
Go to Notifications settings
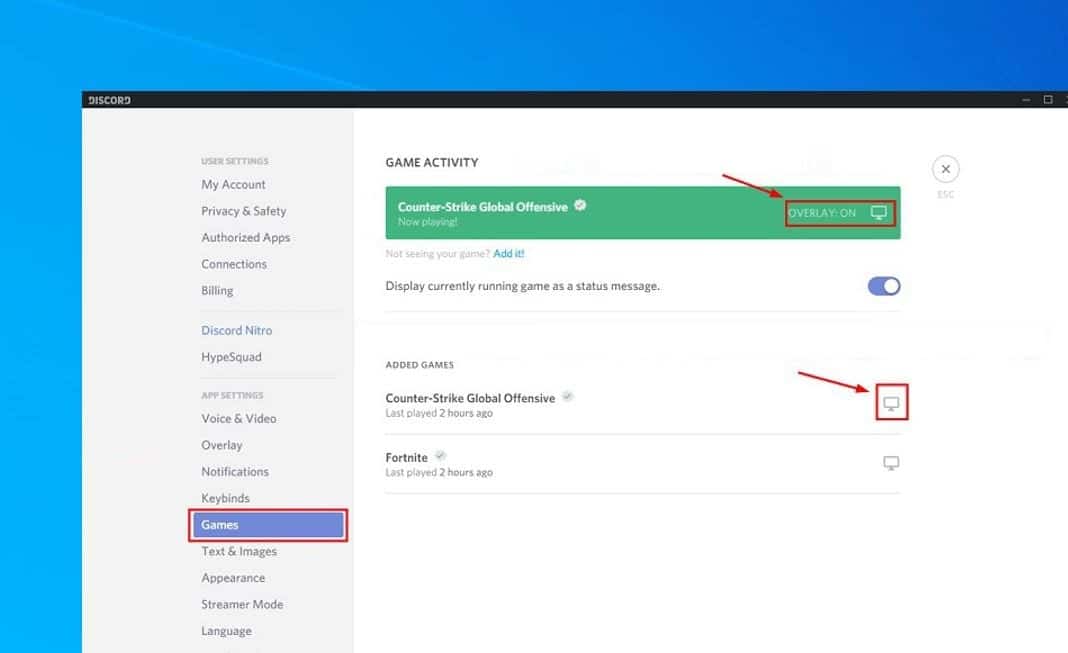(234, 472)
